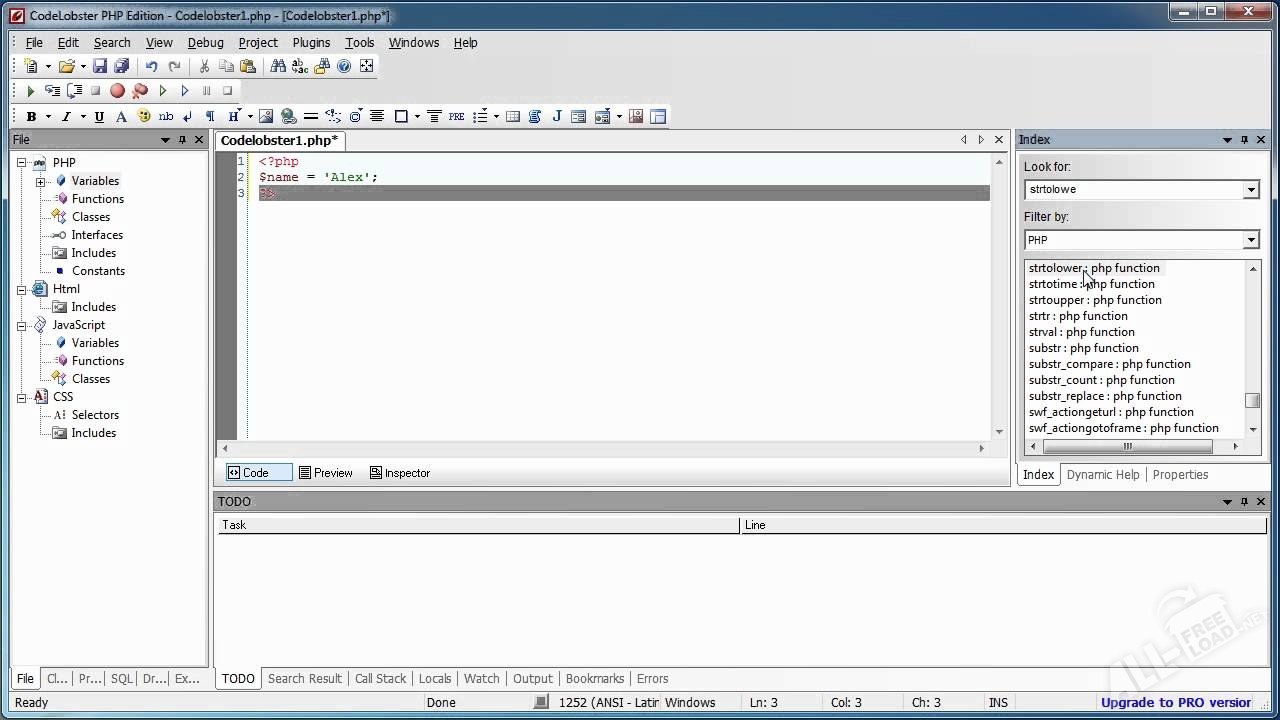Click the underline U formatting icon
The height and width of the screenshot is (720, 1280).
click(99, 117)
